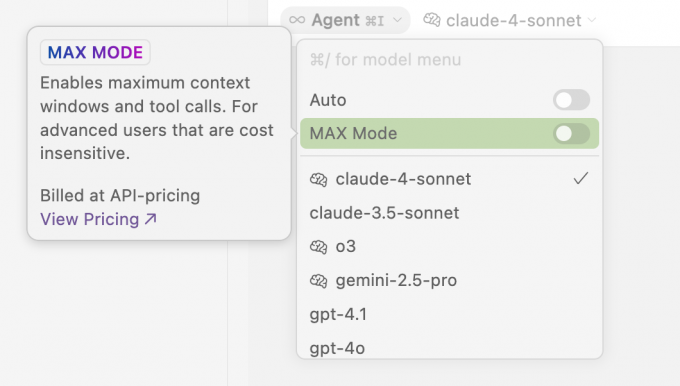
Task: Select gemini-2.5-pro model name
Action: click(x=396, y=281)
